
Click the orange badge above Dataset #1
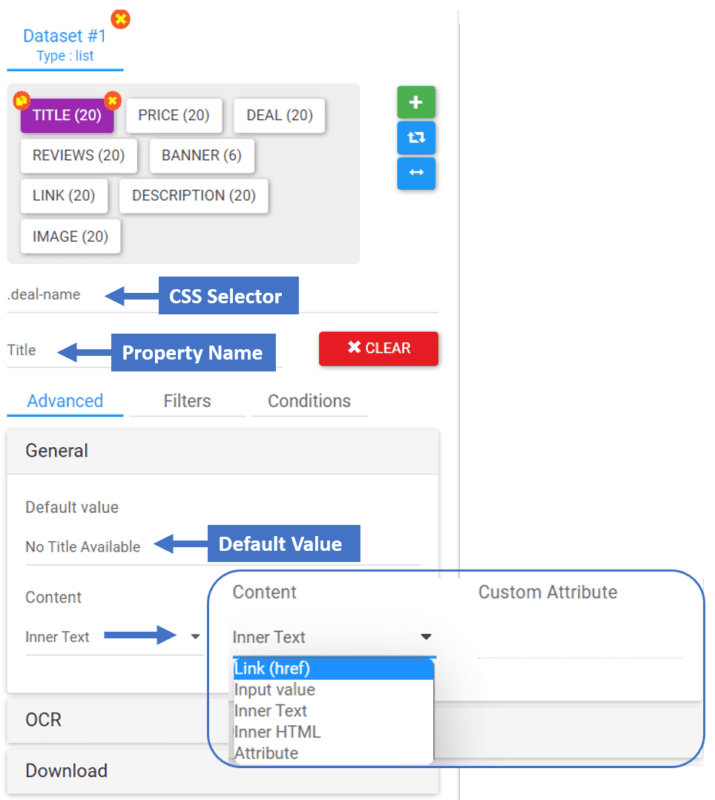[120, 18]
